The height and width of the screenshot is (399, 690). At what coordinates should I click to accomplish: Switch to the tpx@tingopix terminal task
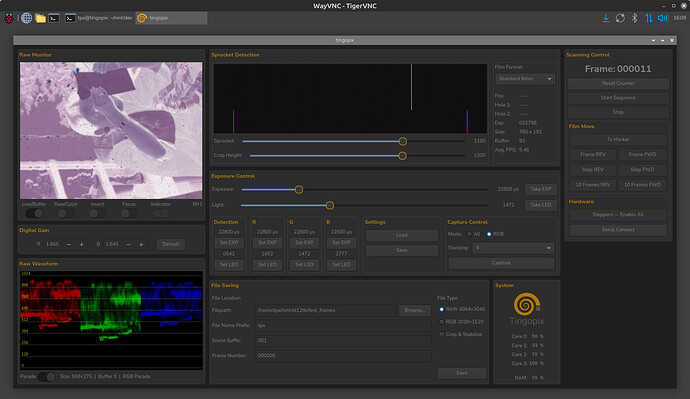point(99,18)
